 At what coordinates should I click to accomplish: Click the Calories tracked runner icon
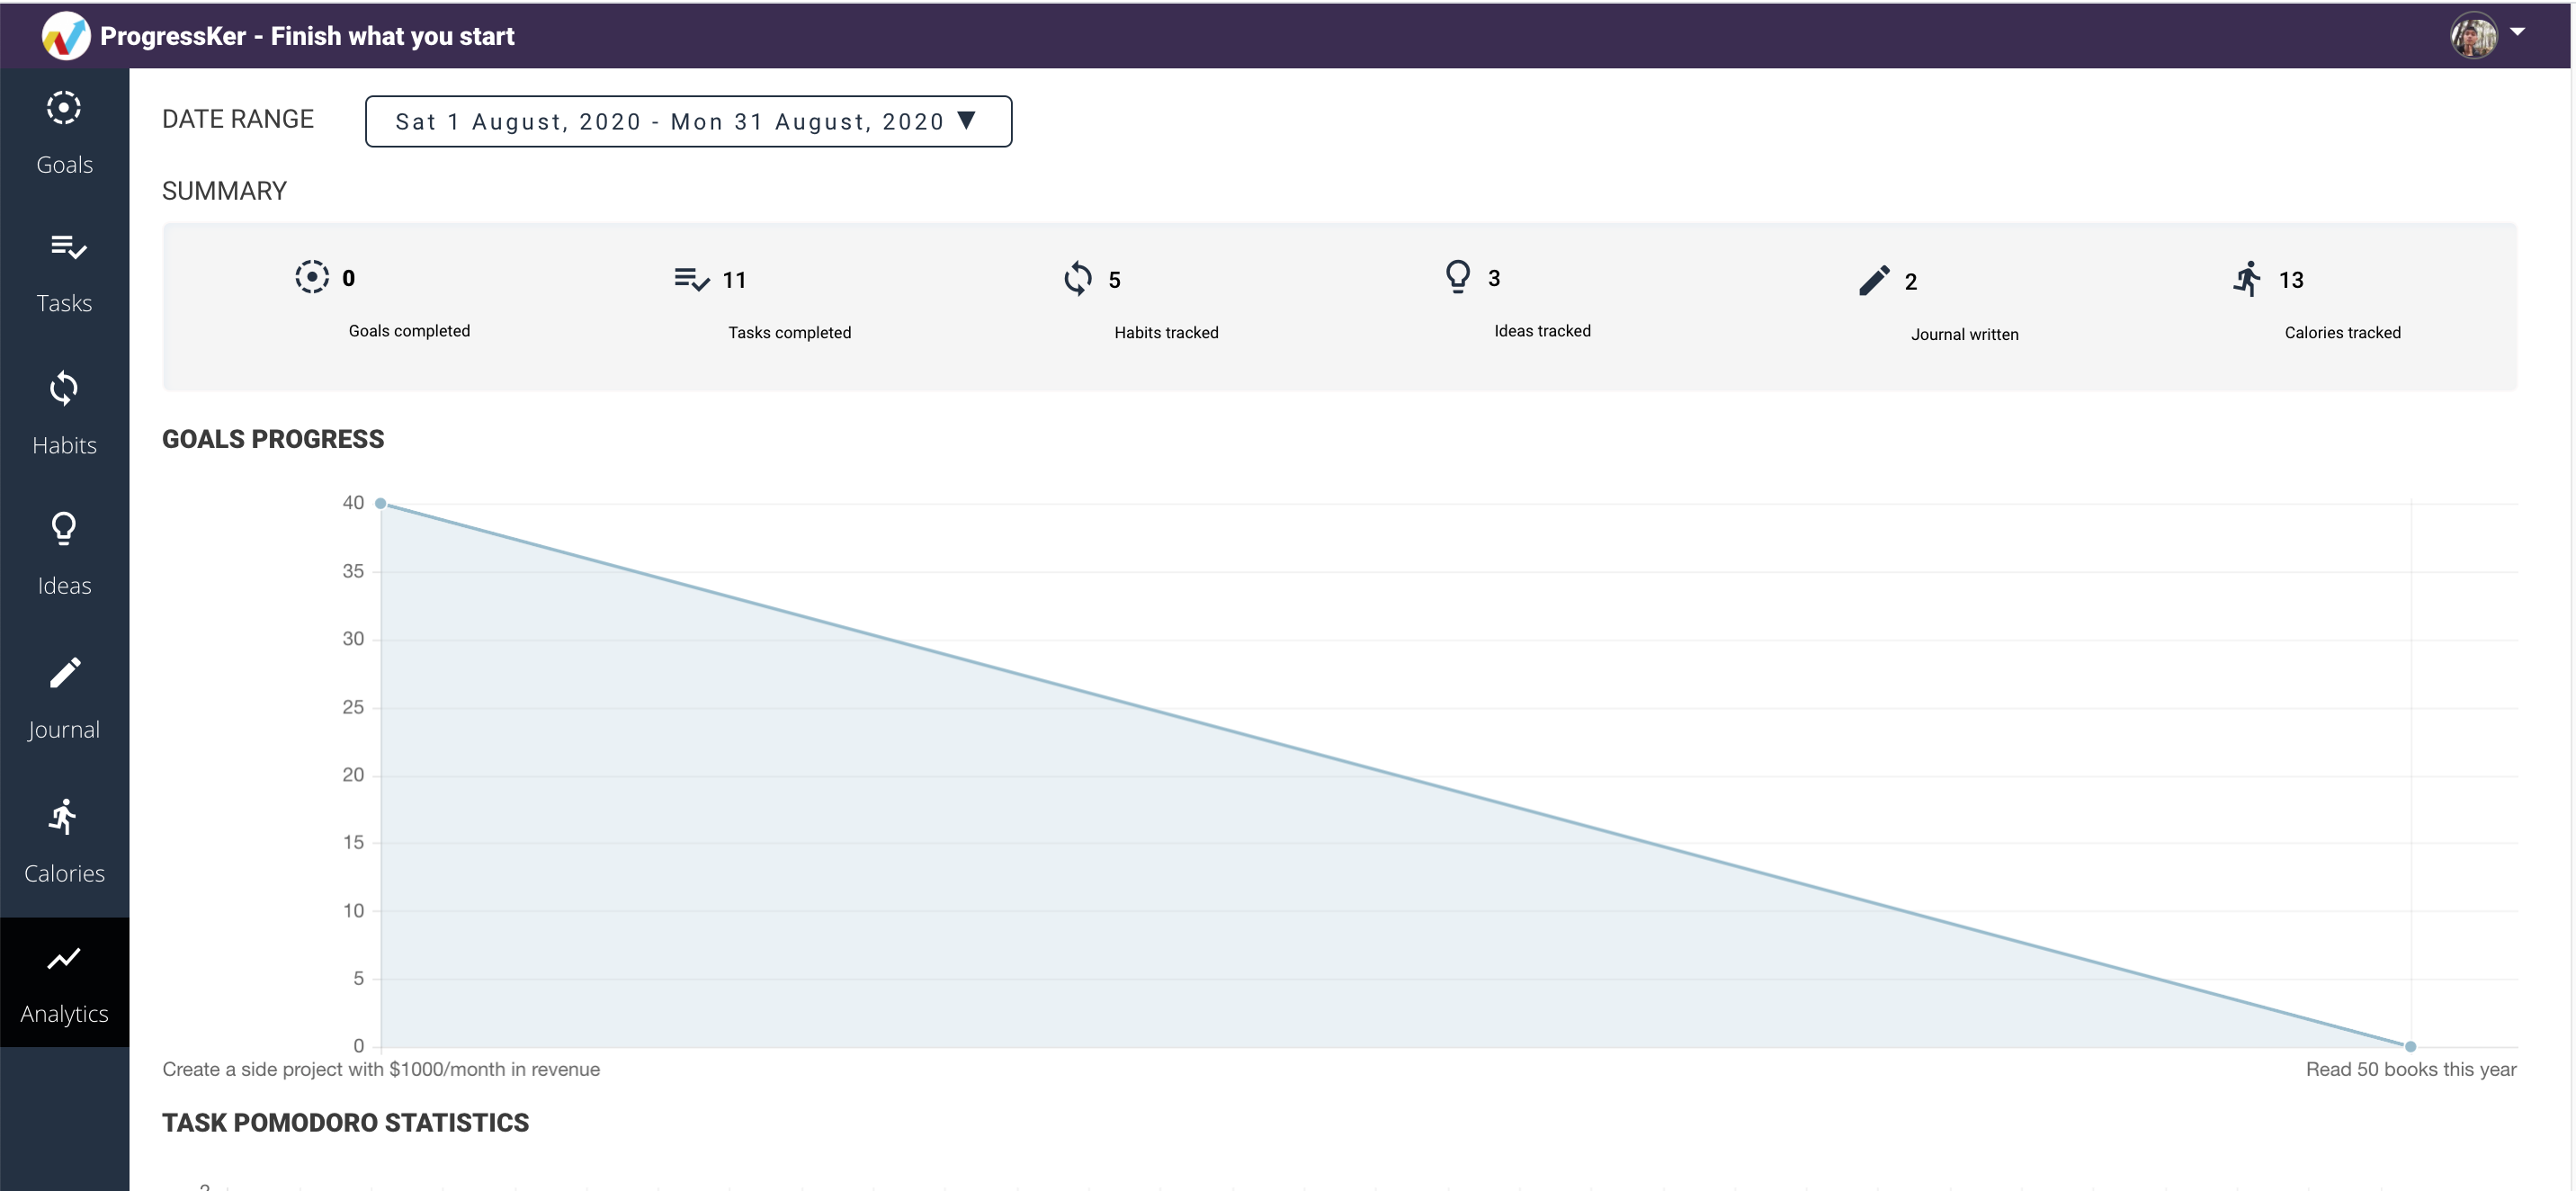pyautogui.click(x=2247, y=279)
